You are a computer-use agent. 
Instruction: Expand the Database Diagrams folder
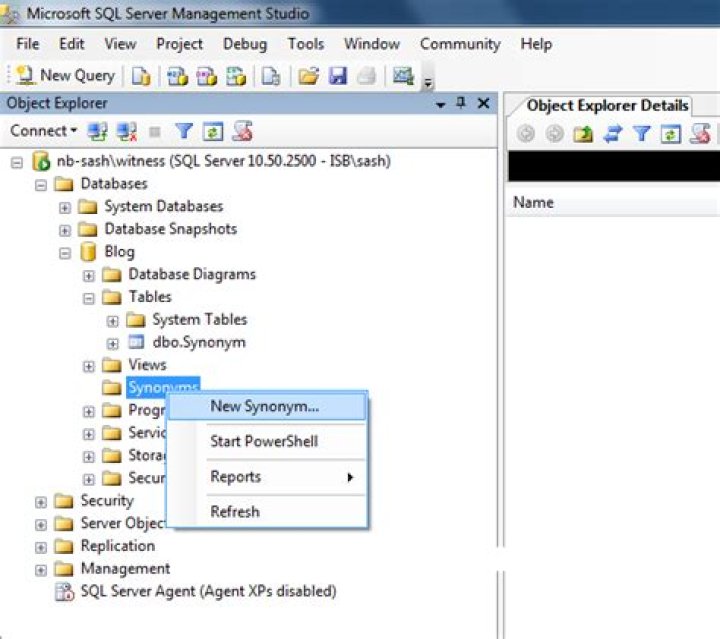tap(89, 275)
